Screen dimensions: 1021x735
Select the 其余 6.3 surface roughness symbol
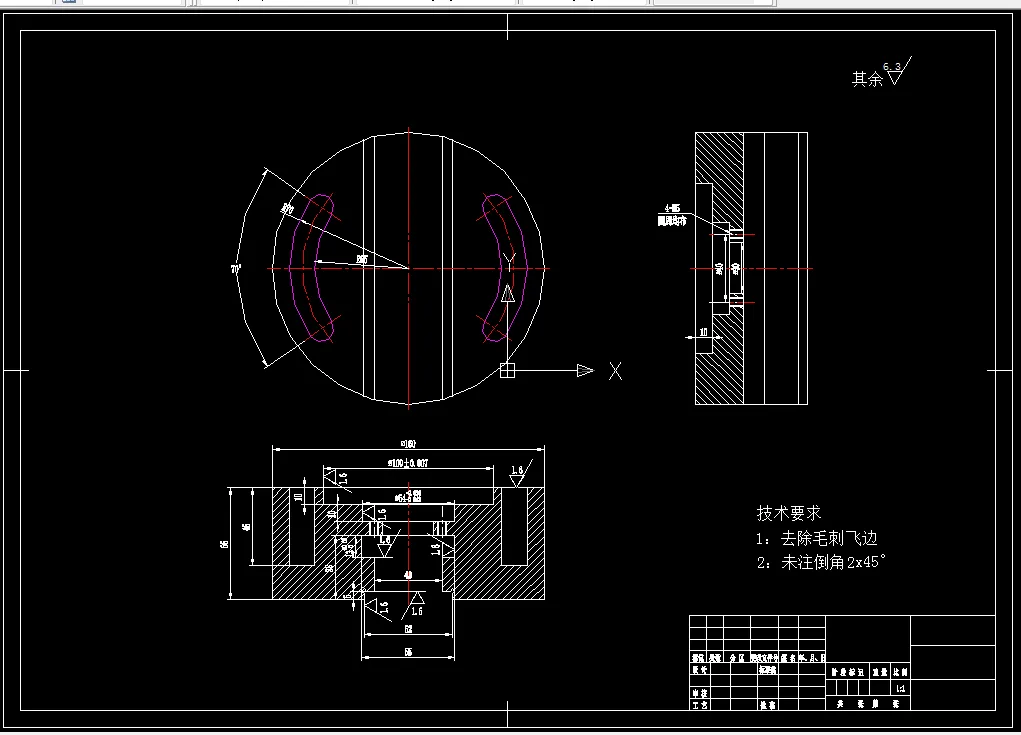pos(881,75)
